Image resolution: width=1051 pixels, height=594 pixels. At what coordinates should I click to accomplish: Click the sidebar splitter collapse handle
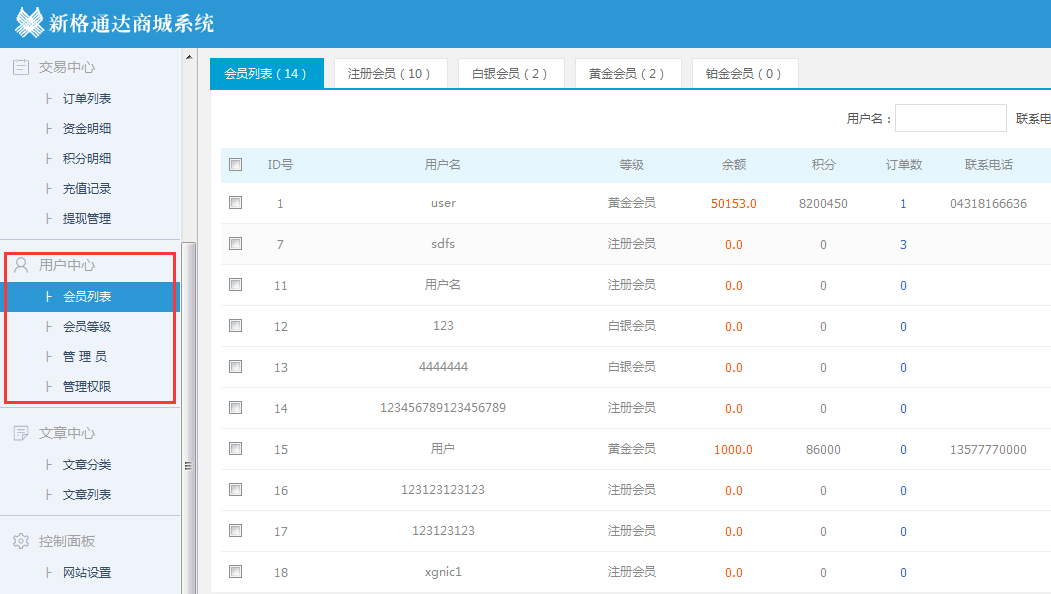(x=188, y=465)
